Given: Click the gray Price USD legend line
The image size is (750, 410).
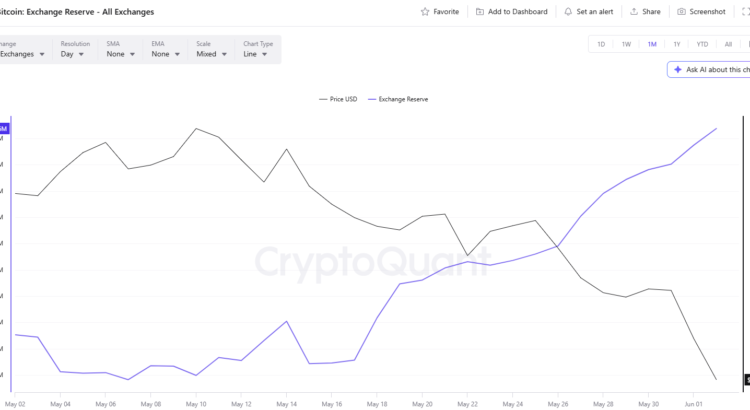Looking at the screenshot, I should click(x=323, y=99).
